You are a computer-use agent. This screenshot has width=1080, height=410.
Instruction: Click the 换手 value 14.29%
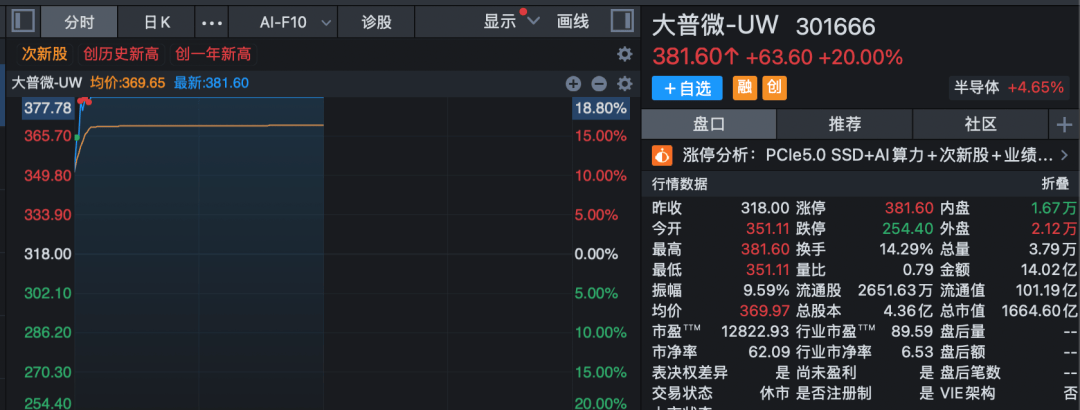tap(906, 249)
